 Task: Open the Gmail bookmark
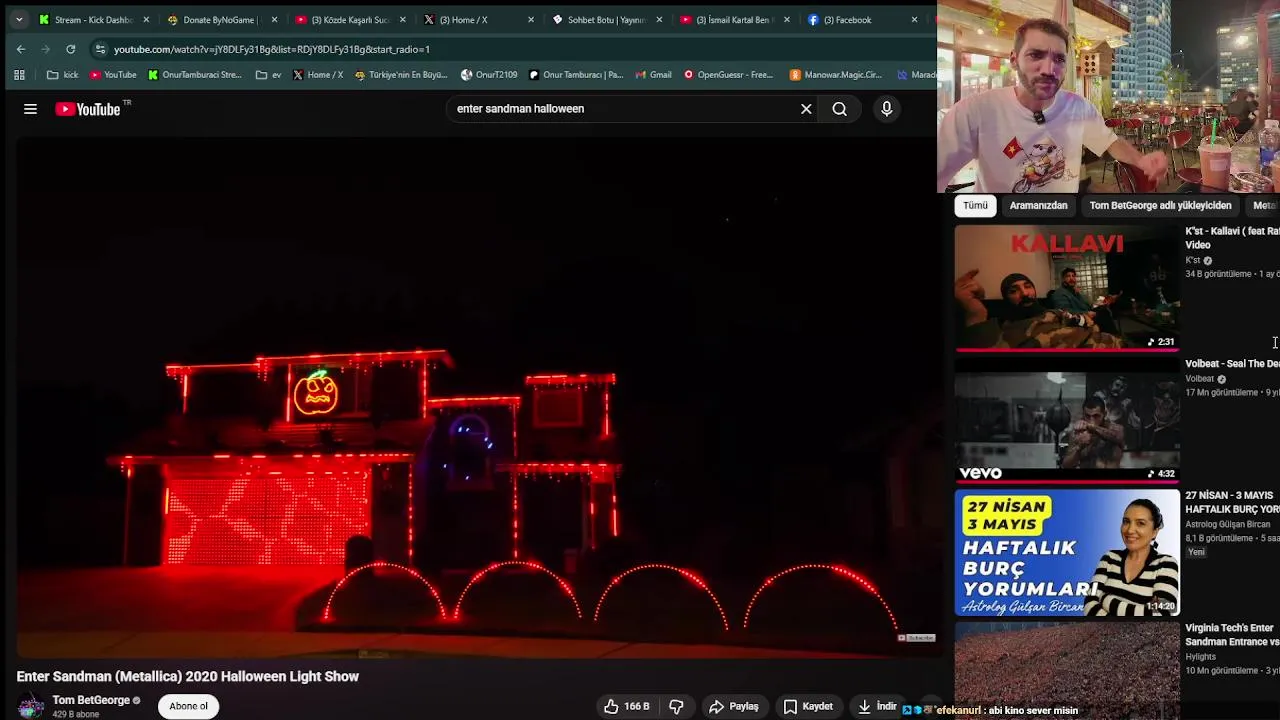pyautogui.click(x=654, y=75)
